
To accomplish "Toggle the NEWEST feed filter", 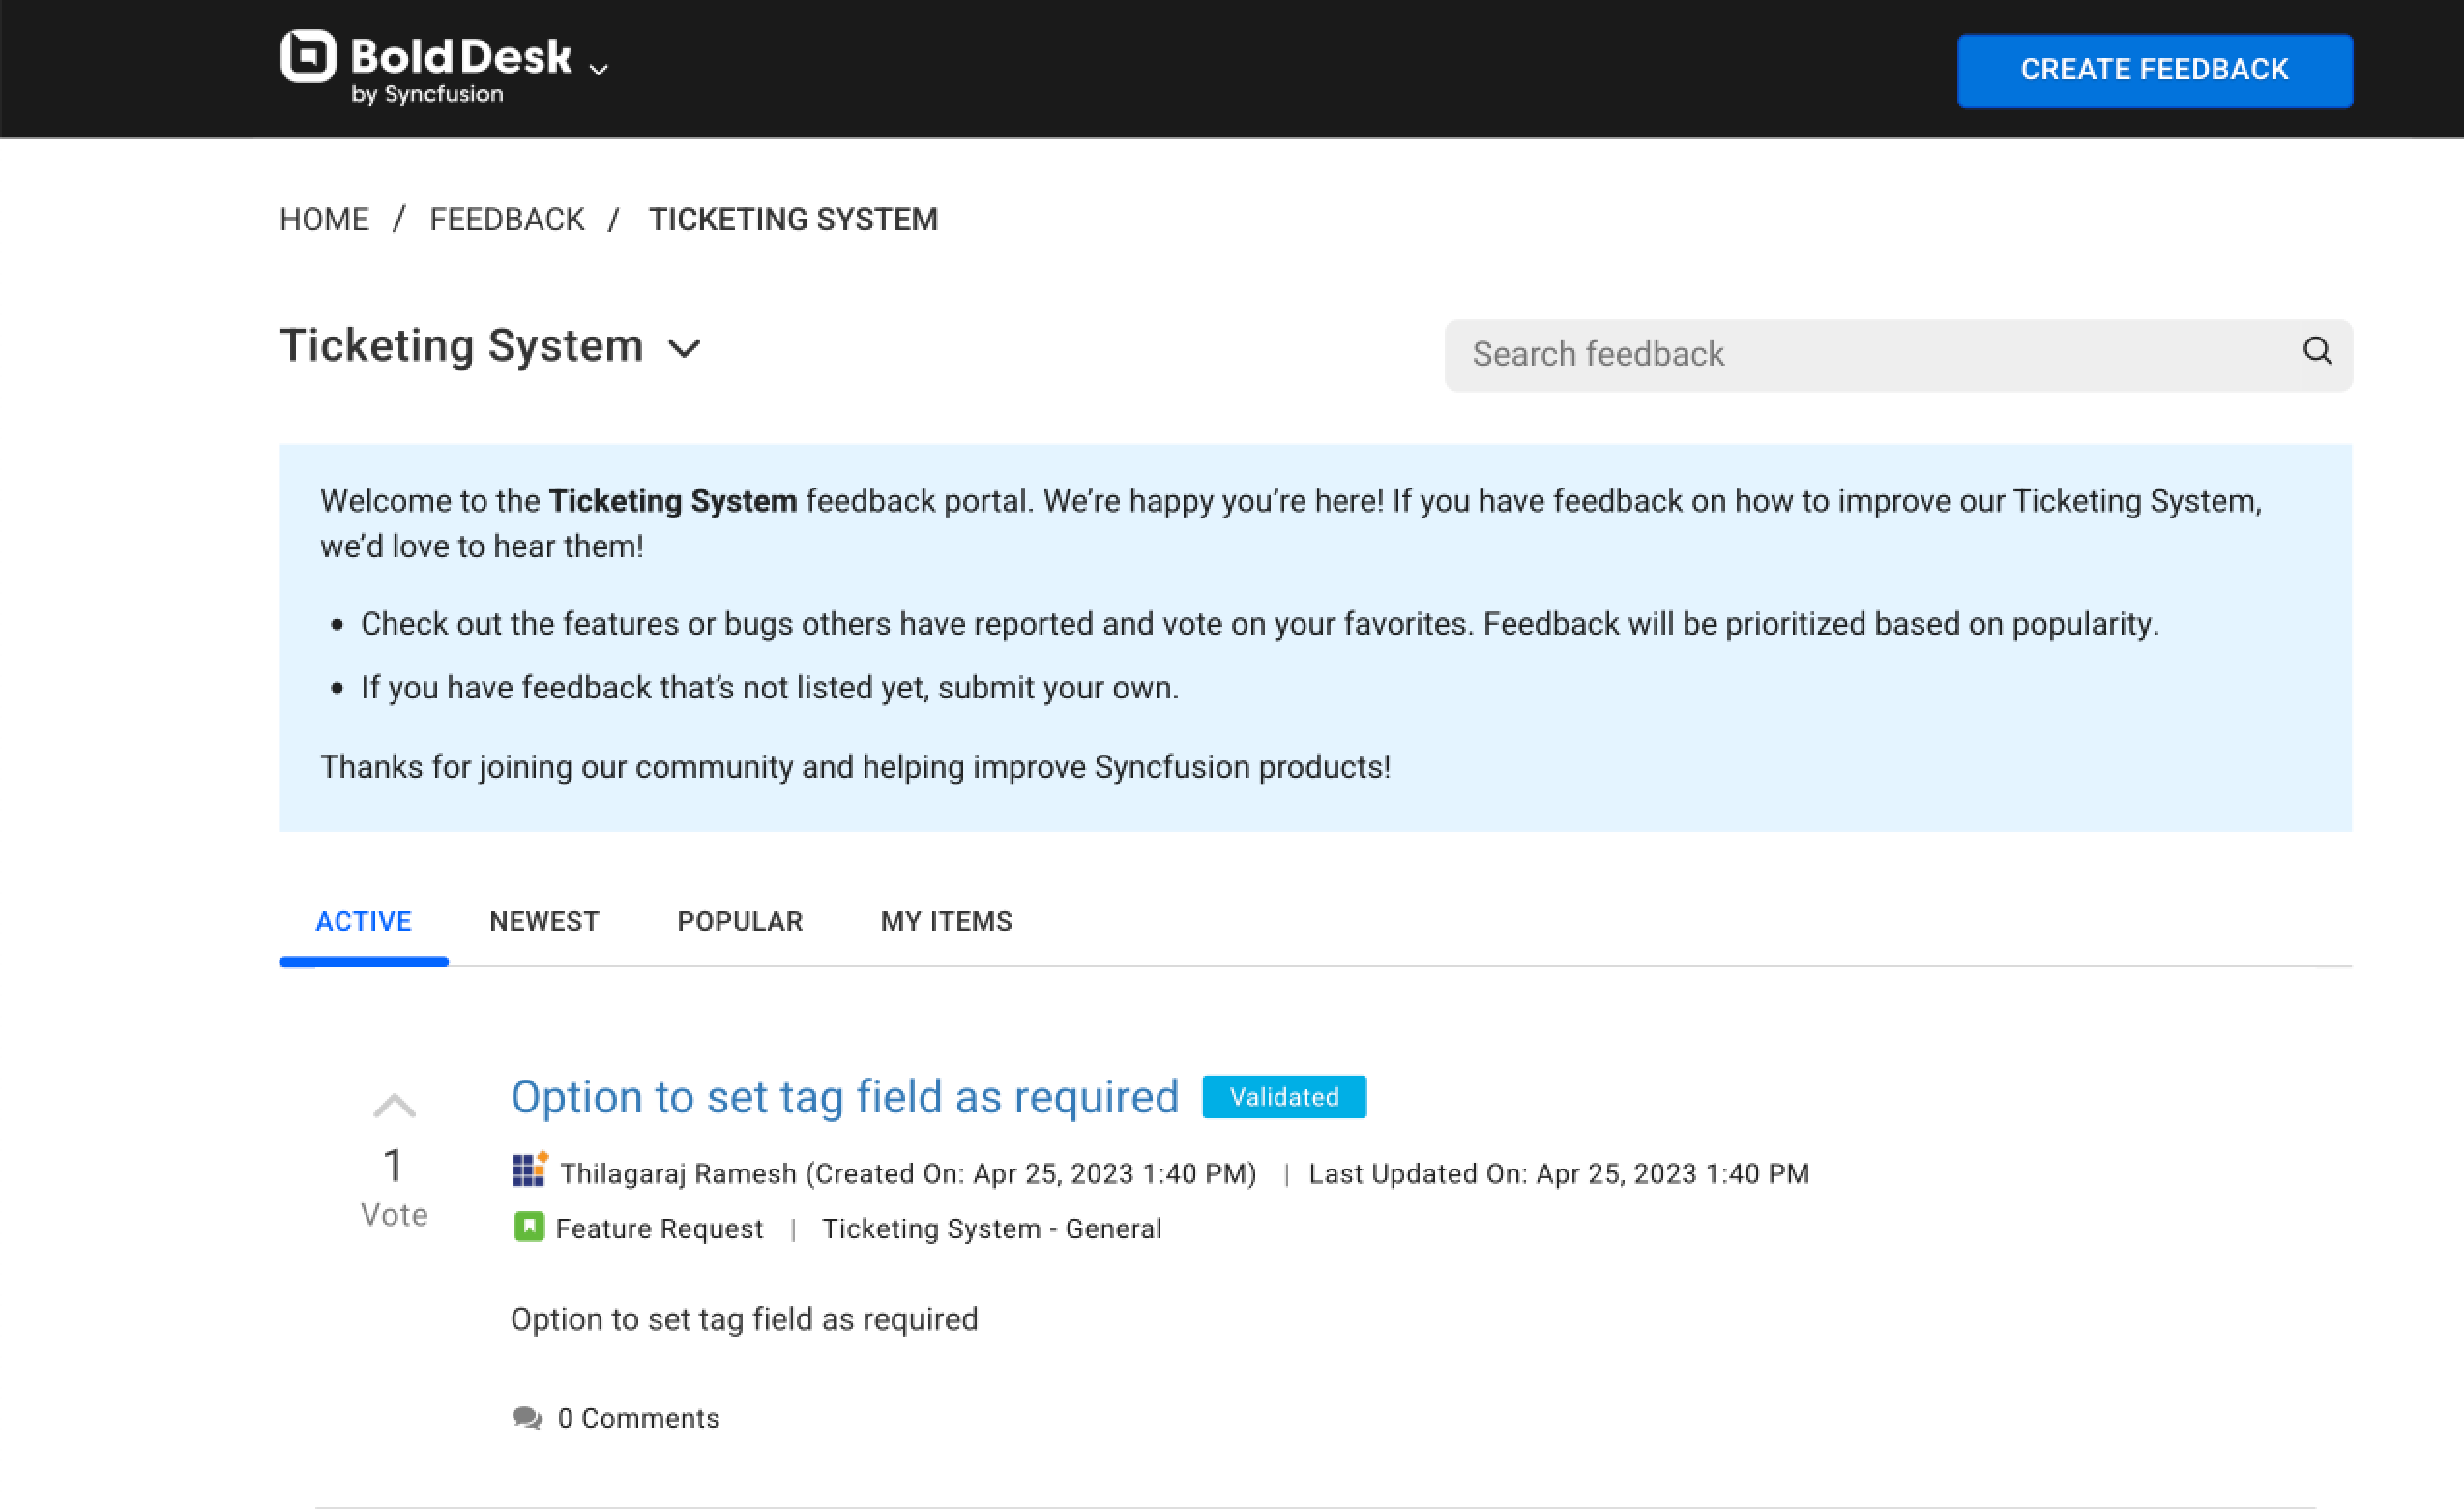I will 543,921.
